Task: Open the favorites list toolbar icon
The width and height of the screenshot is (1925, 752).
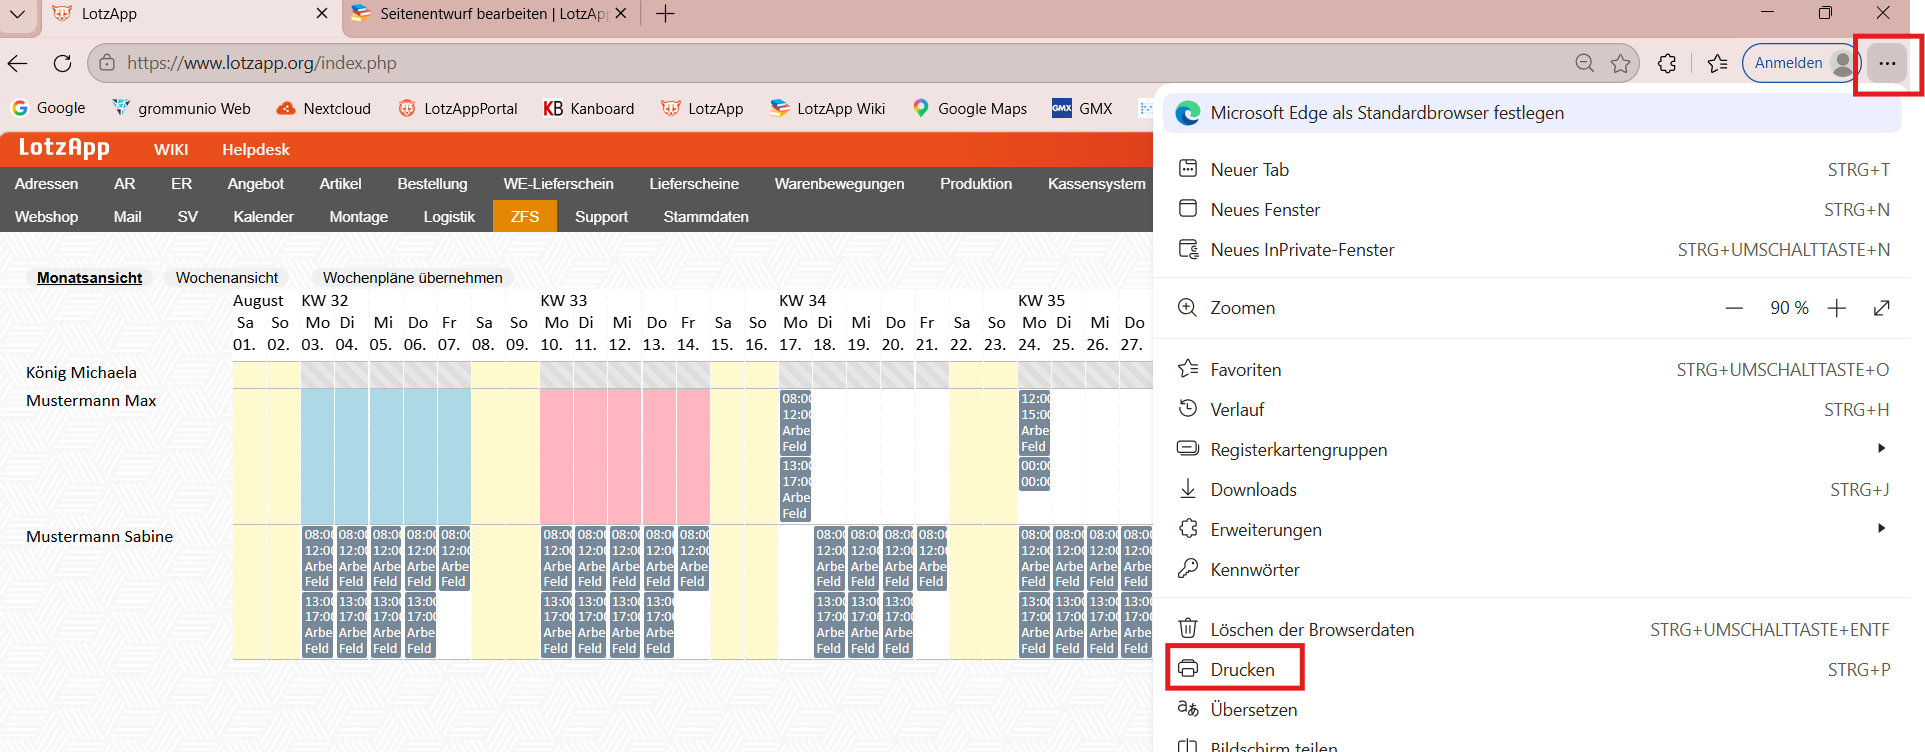Action: pos(1718,63)
